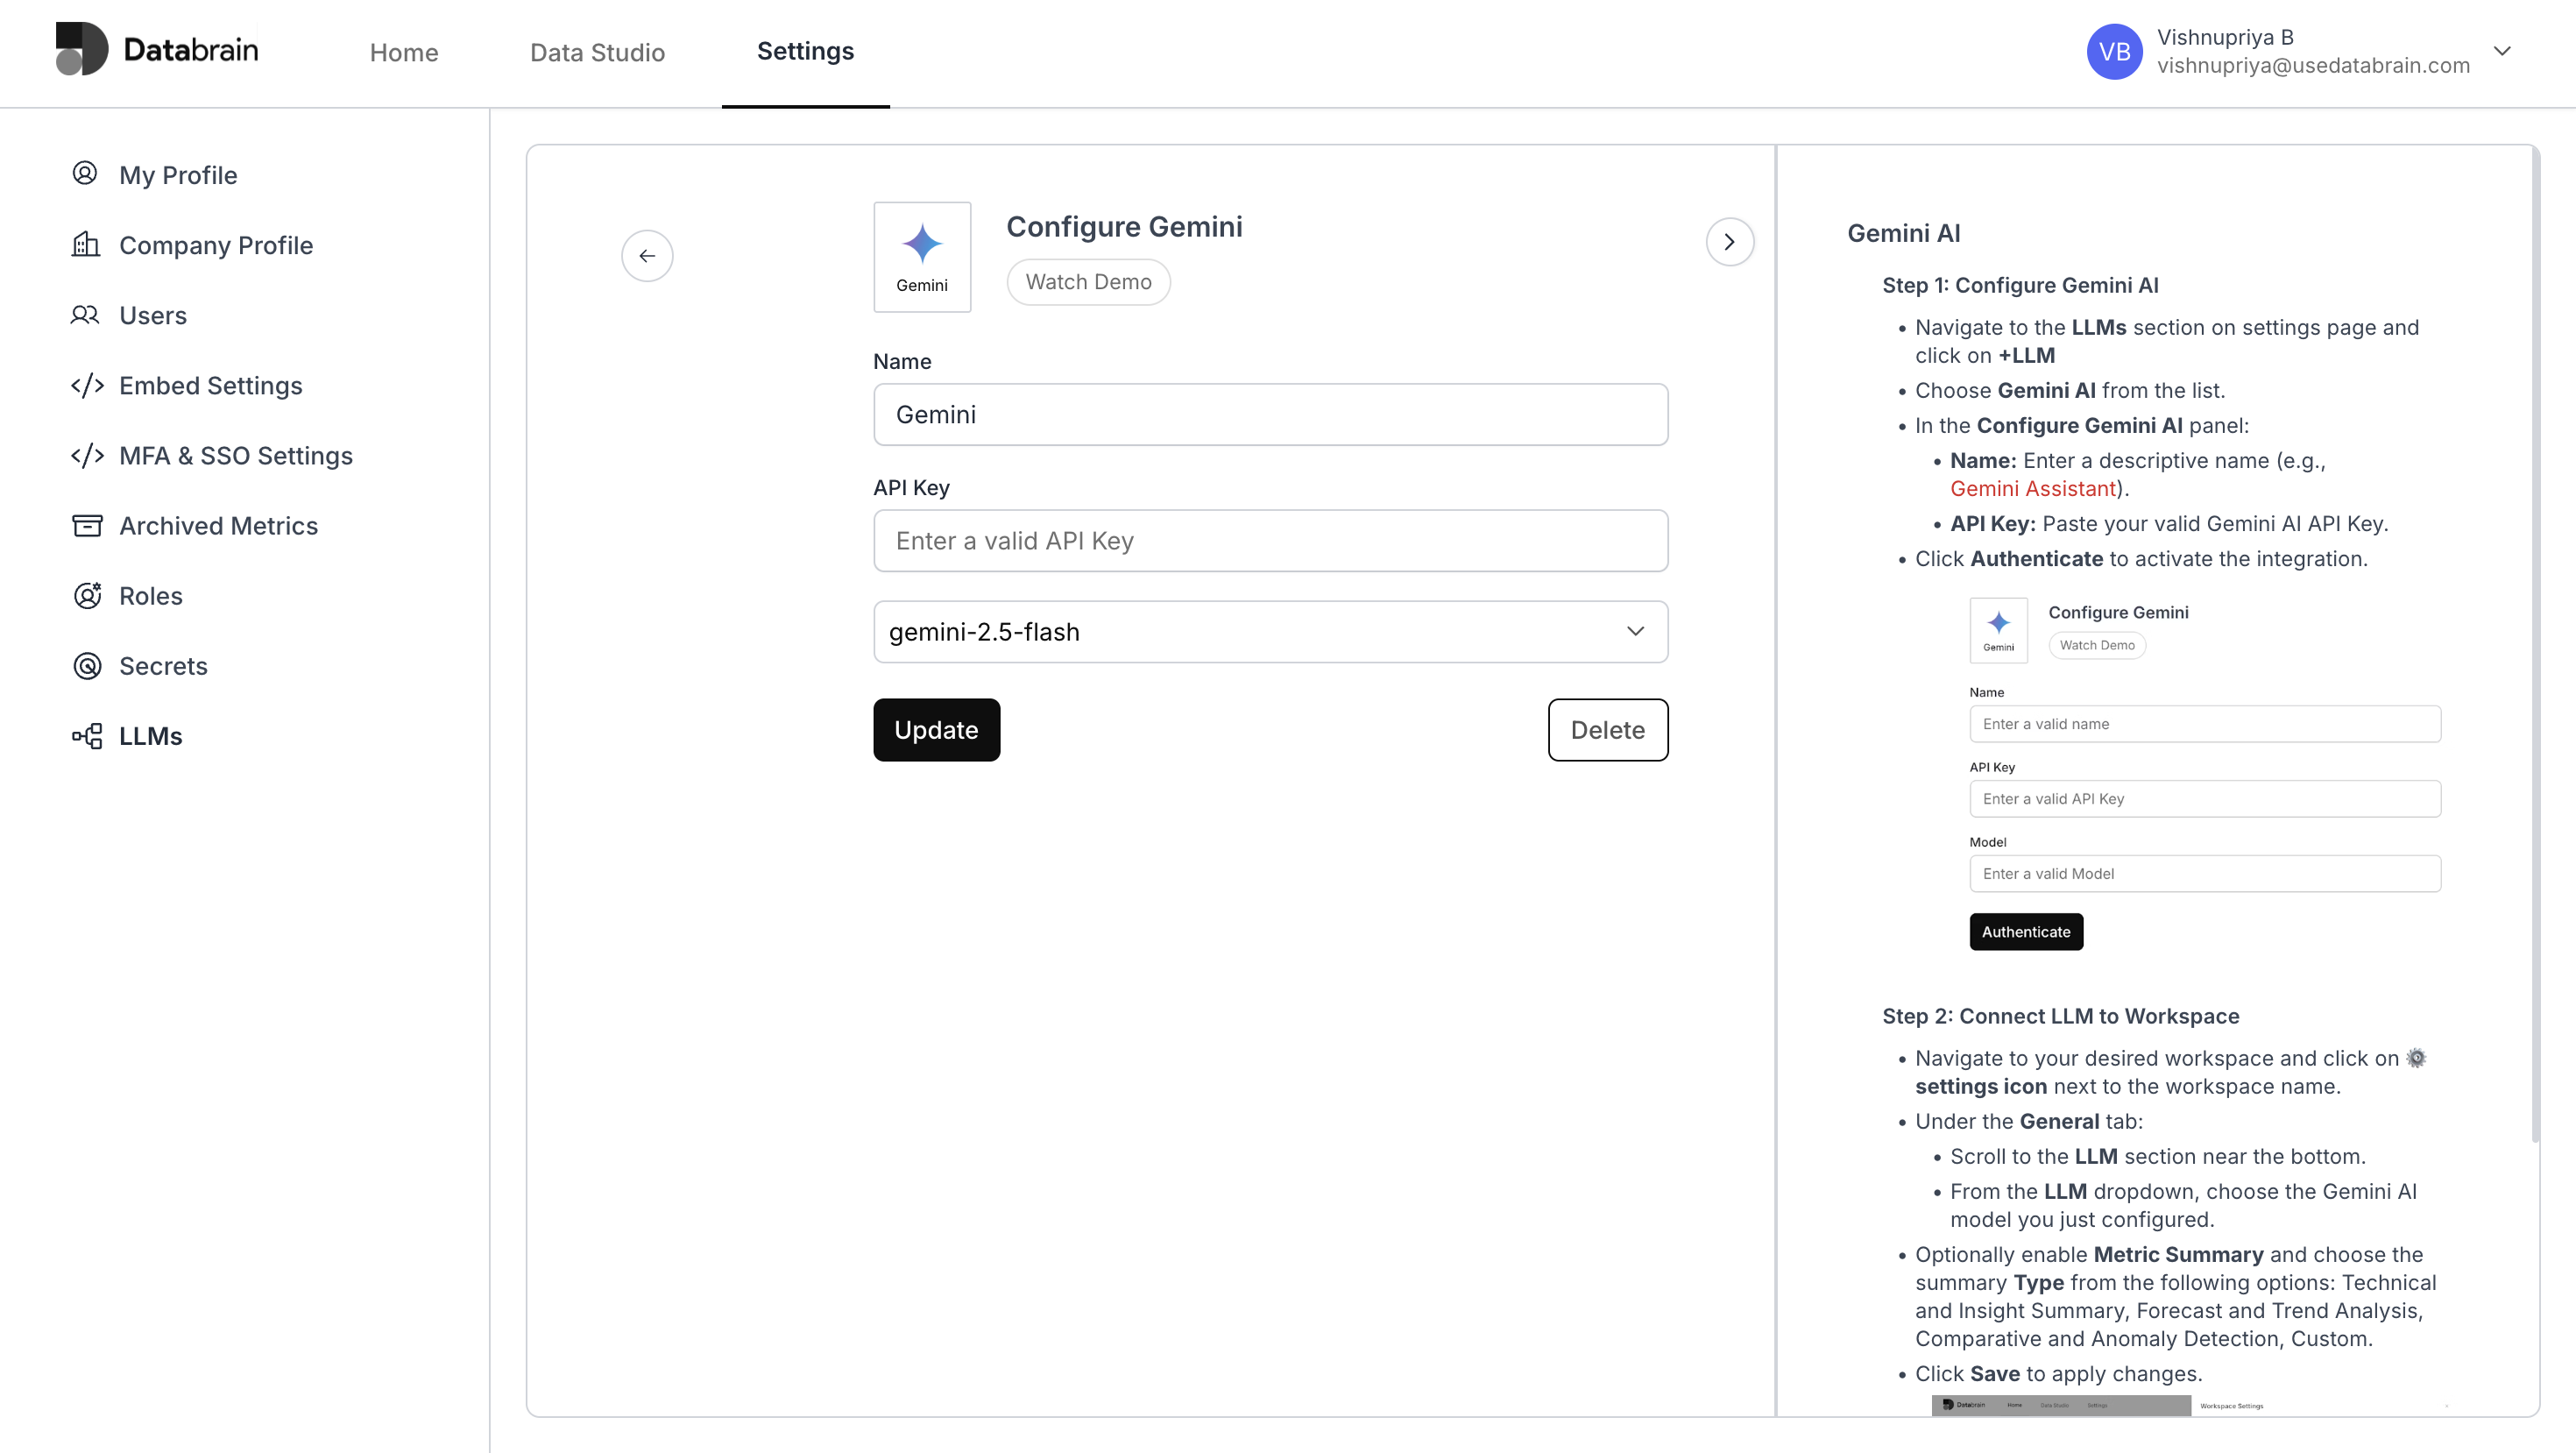Viewport: 2576px width, 1453px height.
Task: Click the Update button
Action: (x=936, y=730)
